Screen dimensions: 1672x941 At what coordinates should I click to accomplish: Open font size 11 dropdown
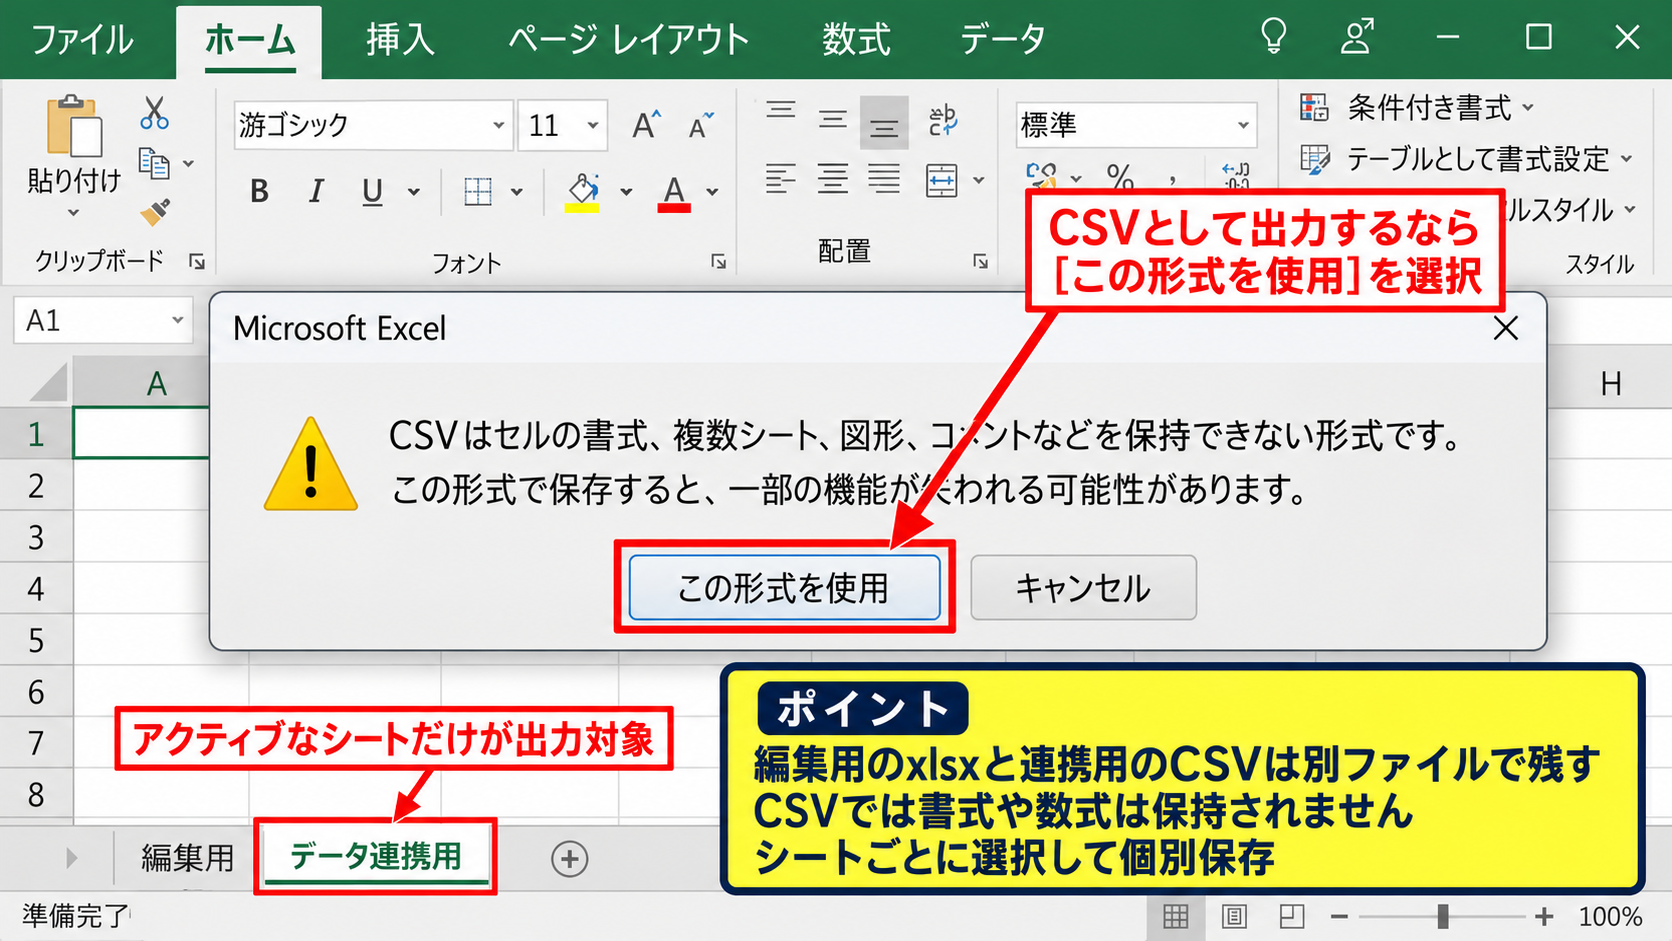point(593,125)
